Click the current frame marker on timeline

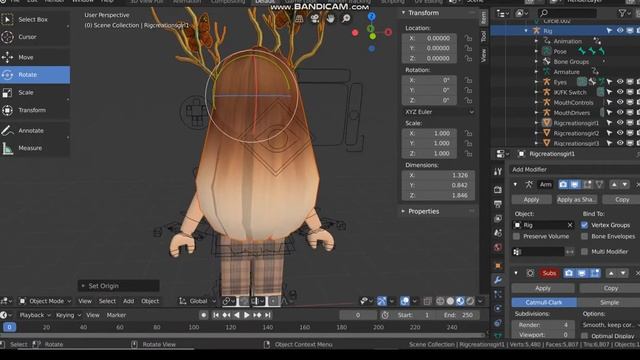(x=9, y=327)
